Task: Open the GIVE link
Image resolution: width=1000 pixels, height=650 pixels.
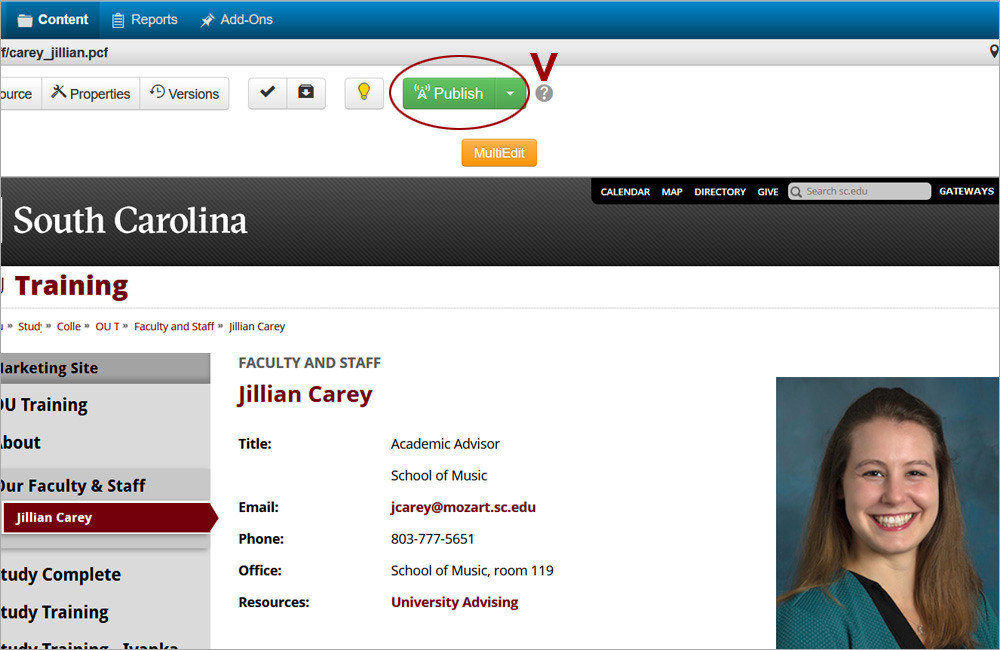Action: click(767, 192)
